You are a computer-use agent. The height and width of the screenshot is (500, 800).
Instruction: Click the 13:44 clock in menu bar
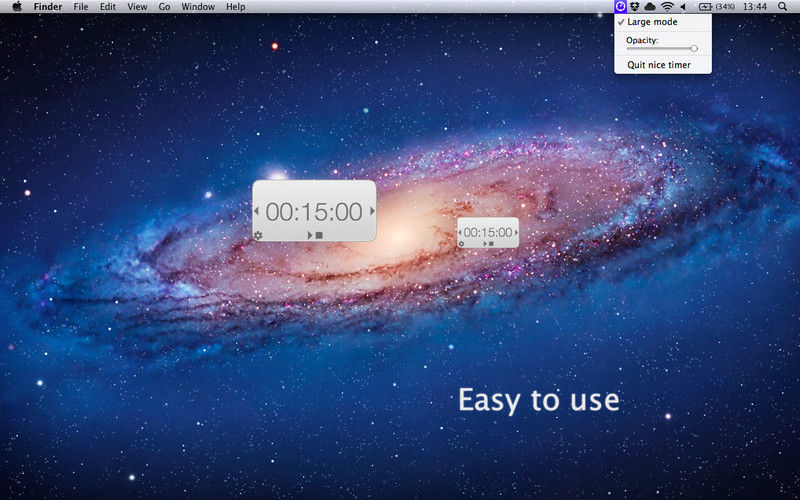(755, 7)
